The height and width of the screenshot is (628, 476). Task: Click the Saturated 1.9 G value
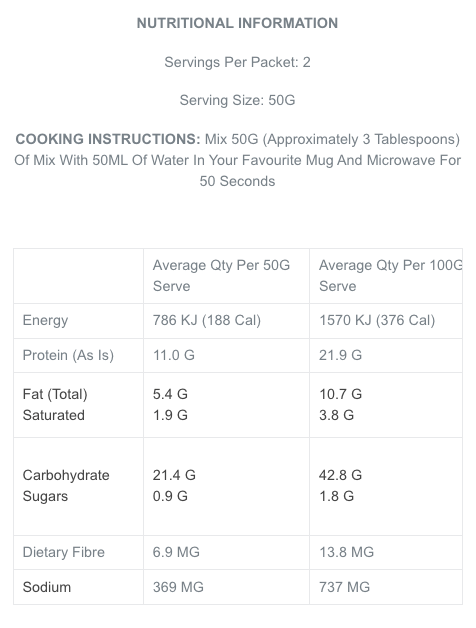coord(170,415)
